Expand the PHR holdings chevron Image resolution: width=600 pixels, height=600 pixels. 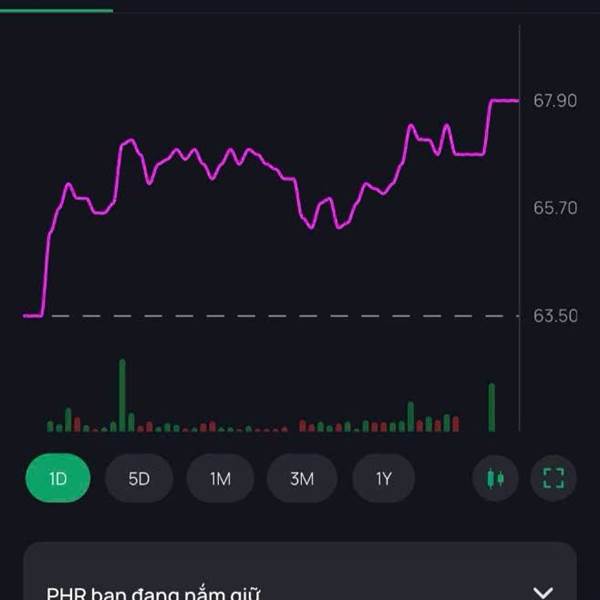tap(543, 593)
